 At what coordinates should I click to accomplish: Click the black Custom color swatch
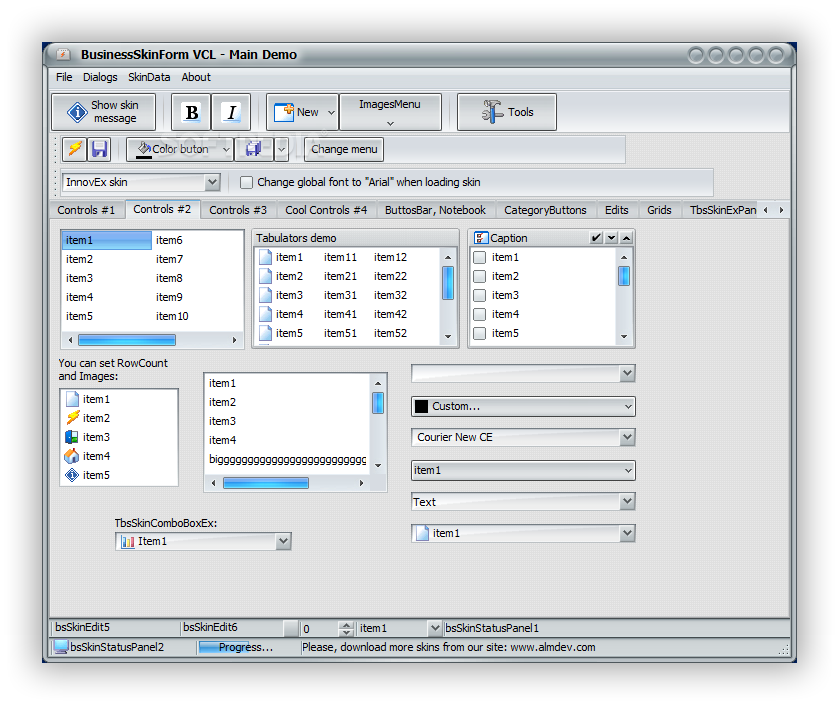tap(422, 407)
